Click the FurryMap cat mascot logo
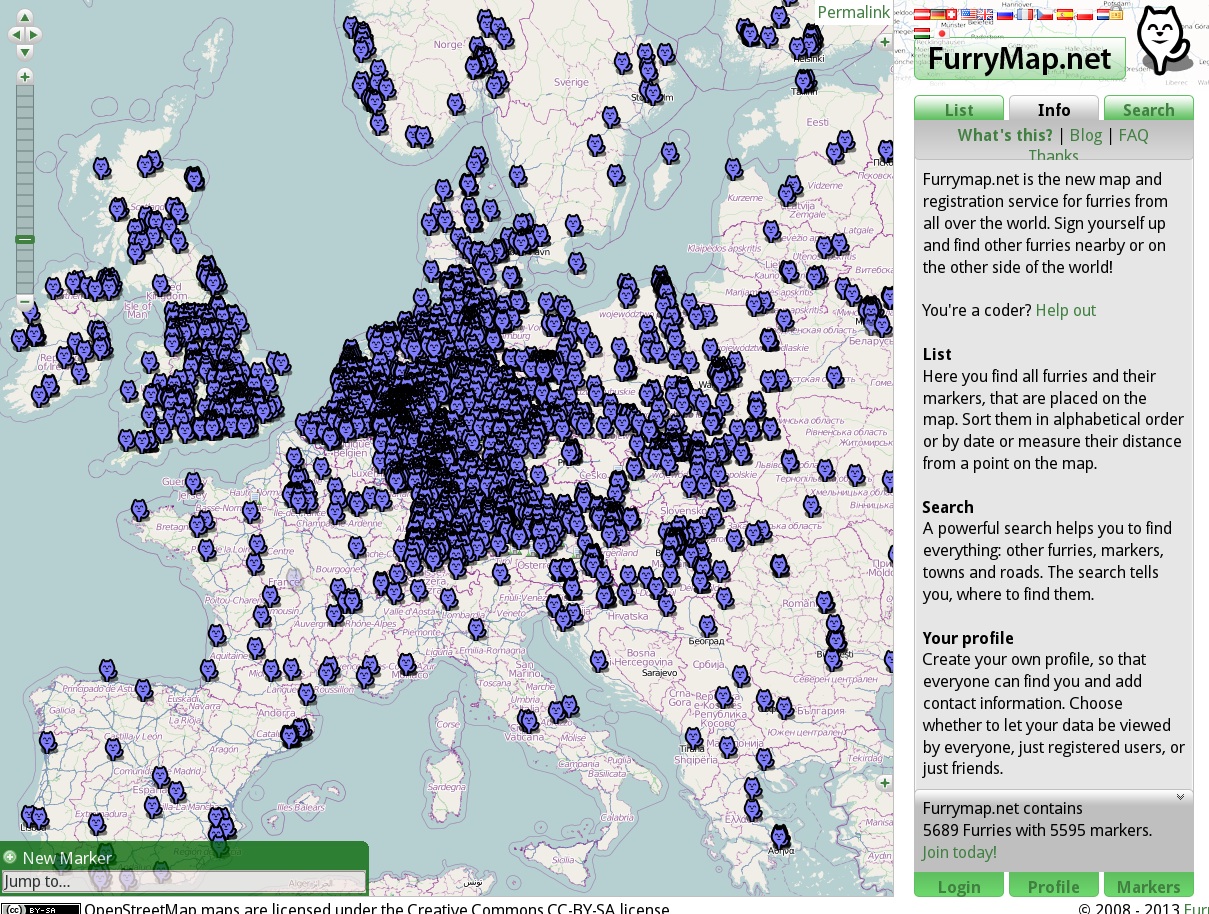Image resolution: width=1209 pixels, height=914 pixels. 1162,40
